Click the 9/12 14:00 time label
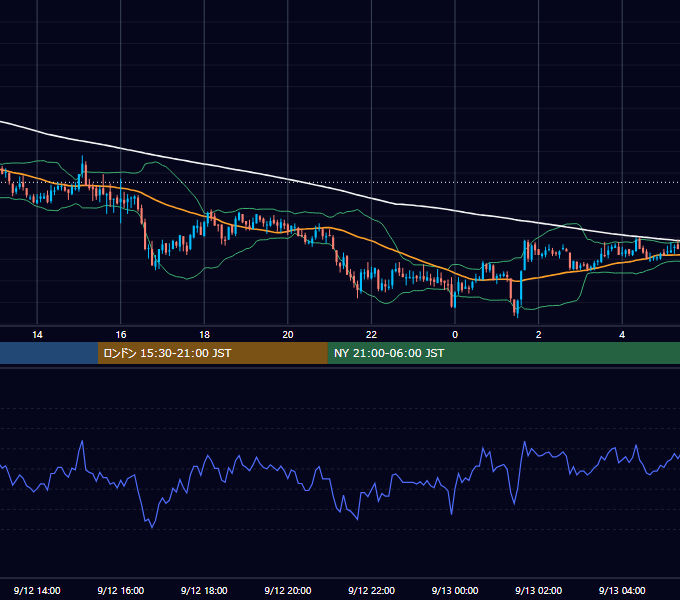680x600 pixels. pos(37,590)
